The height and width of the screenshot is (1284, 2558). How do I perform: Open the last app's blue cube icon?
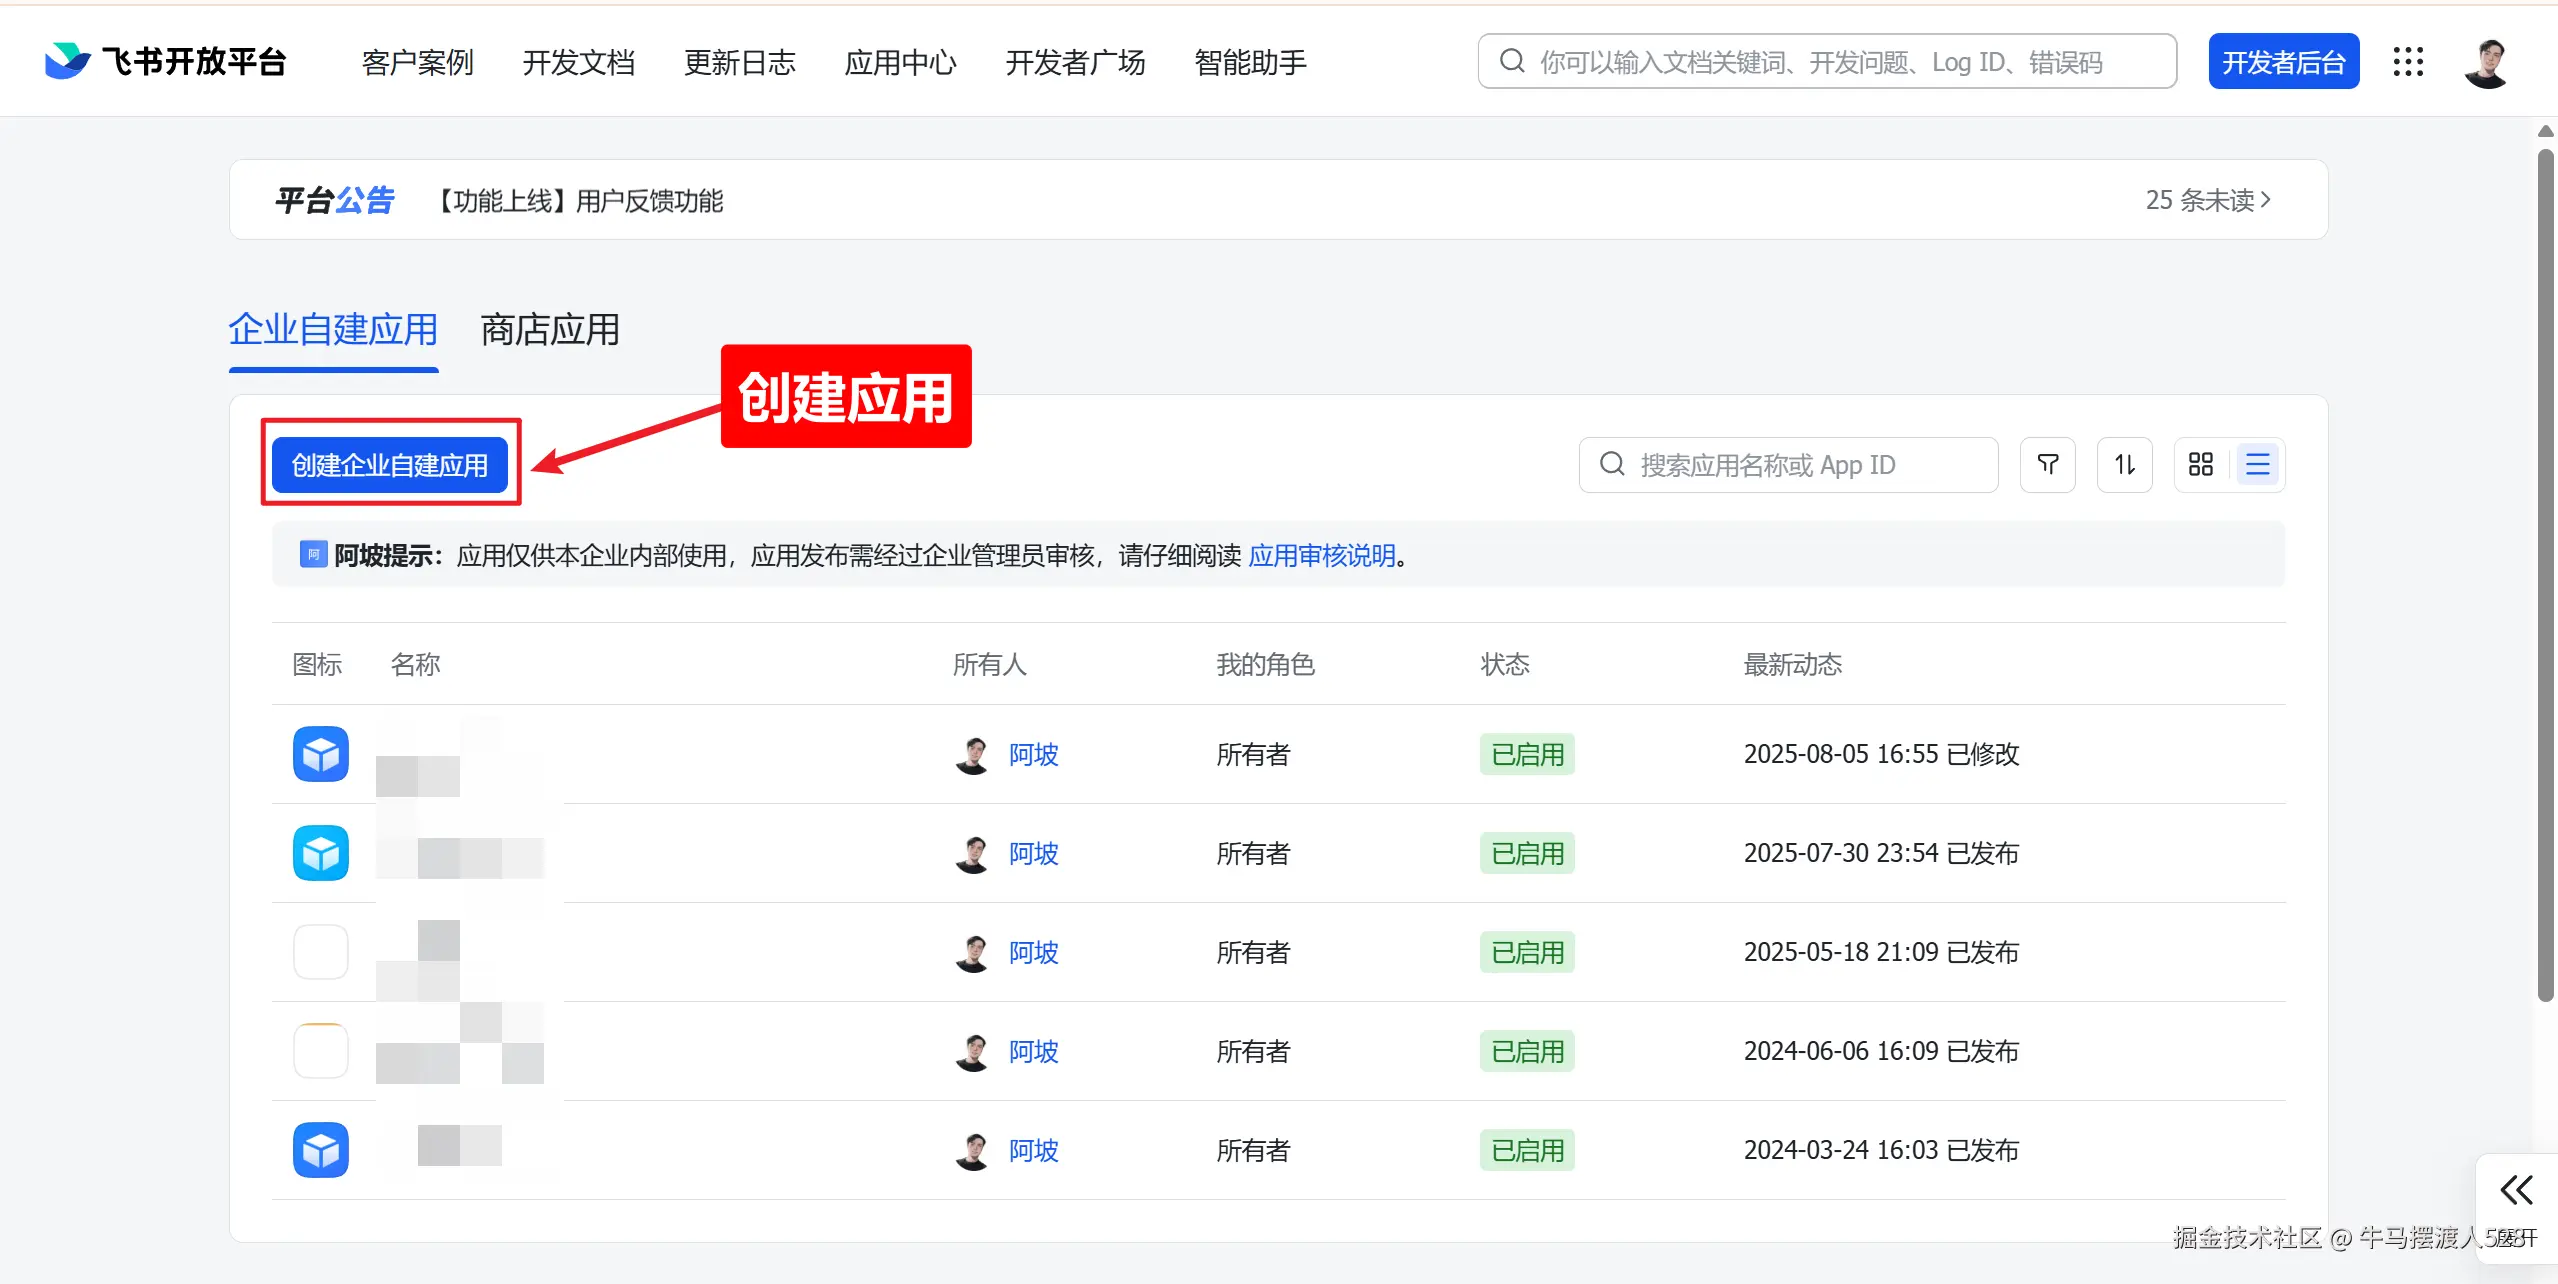pyautogui.click(x=320, y=1150)
